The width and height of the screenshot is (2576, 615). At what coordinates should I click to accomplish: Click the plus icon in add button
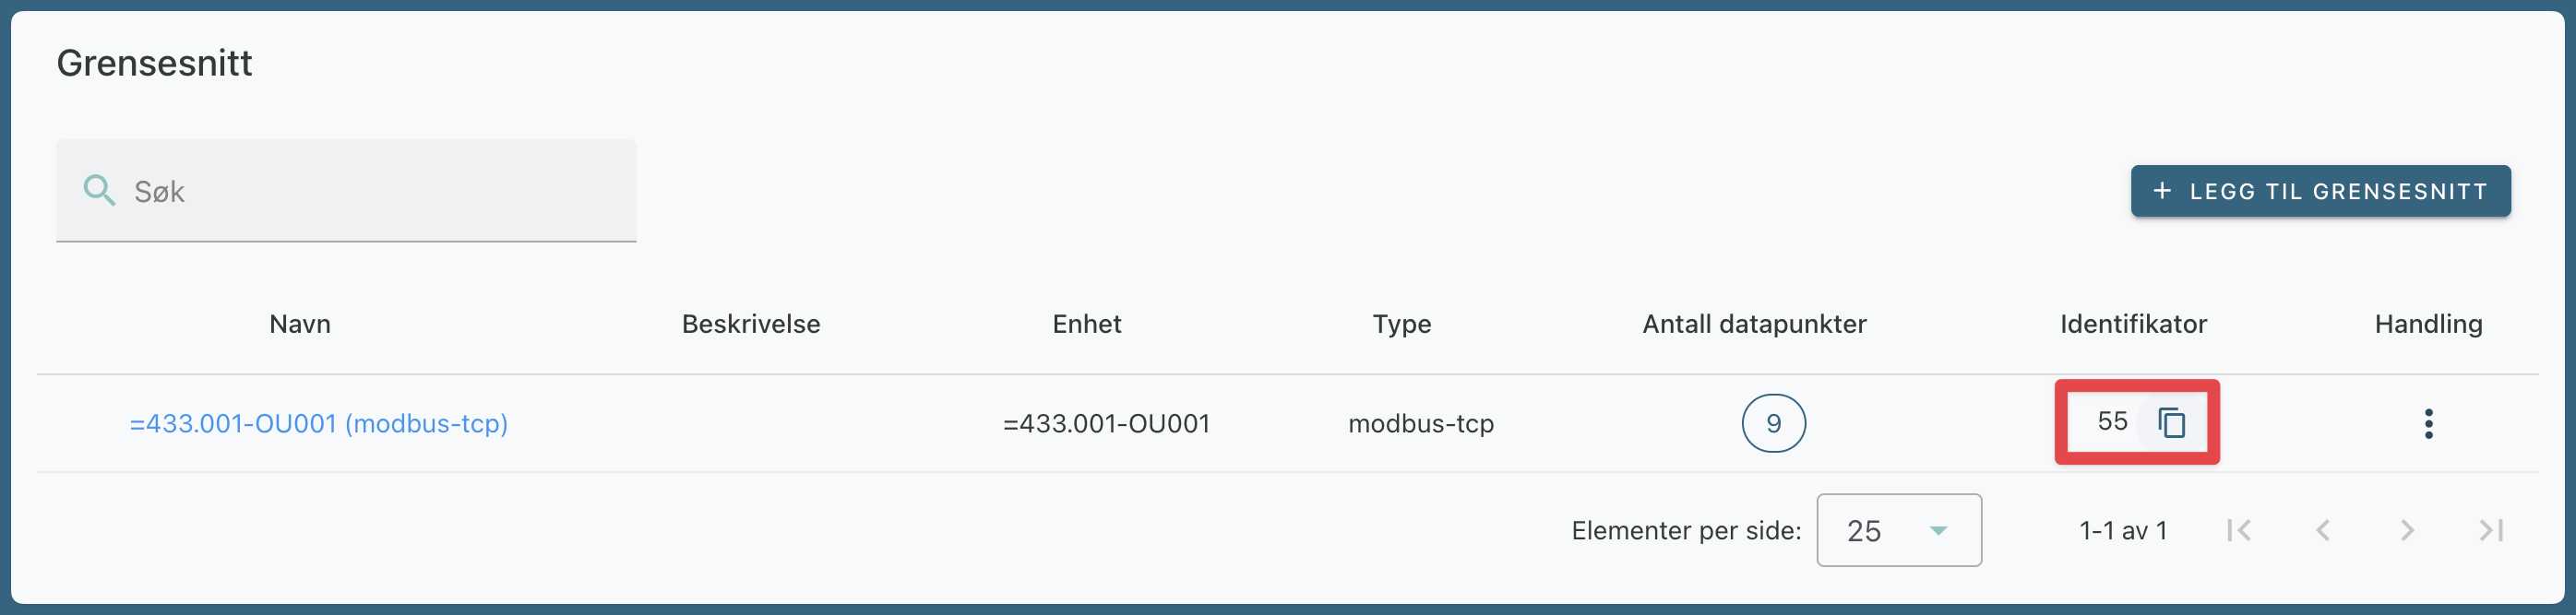tap(2162, 191)
